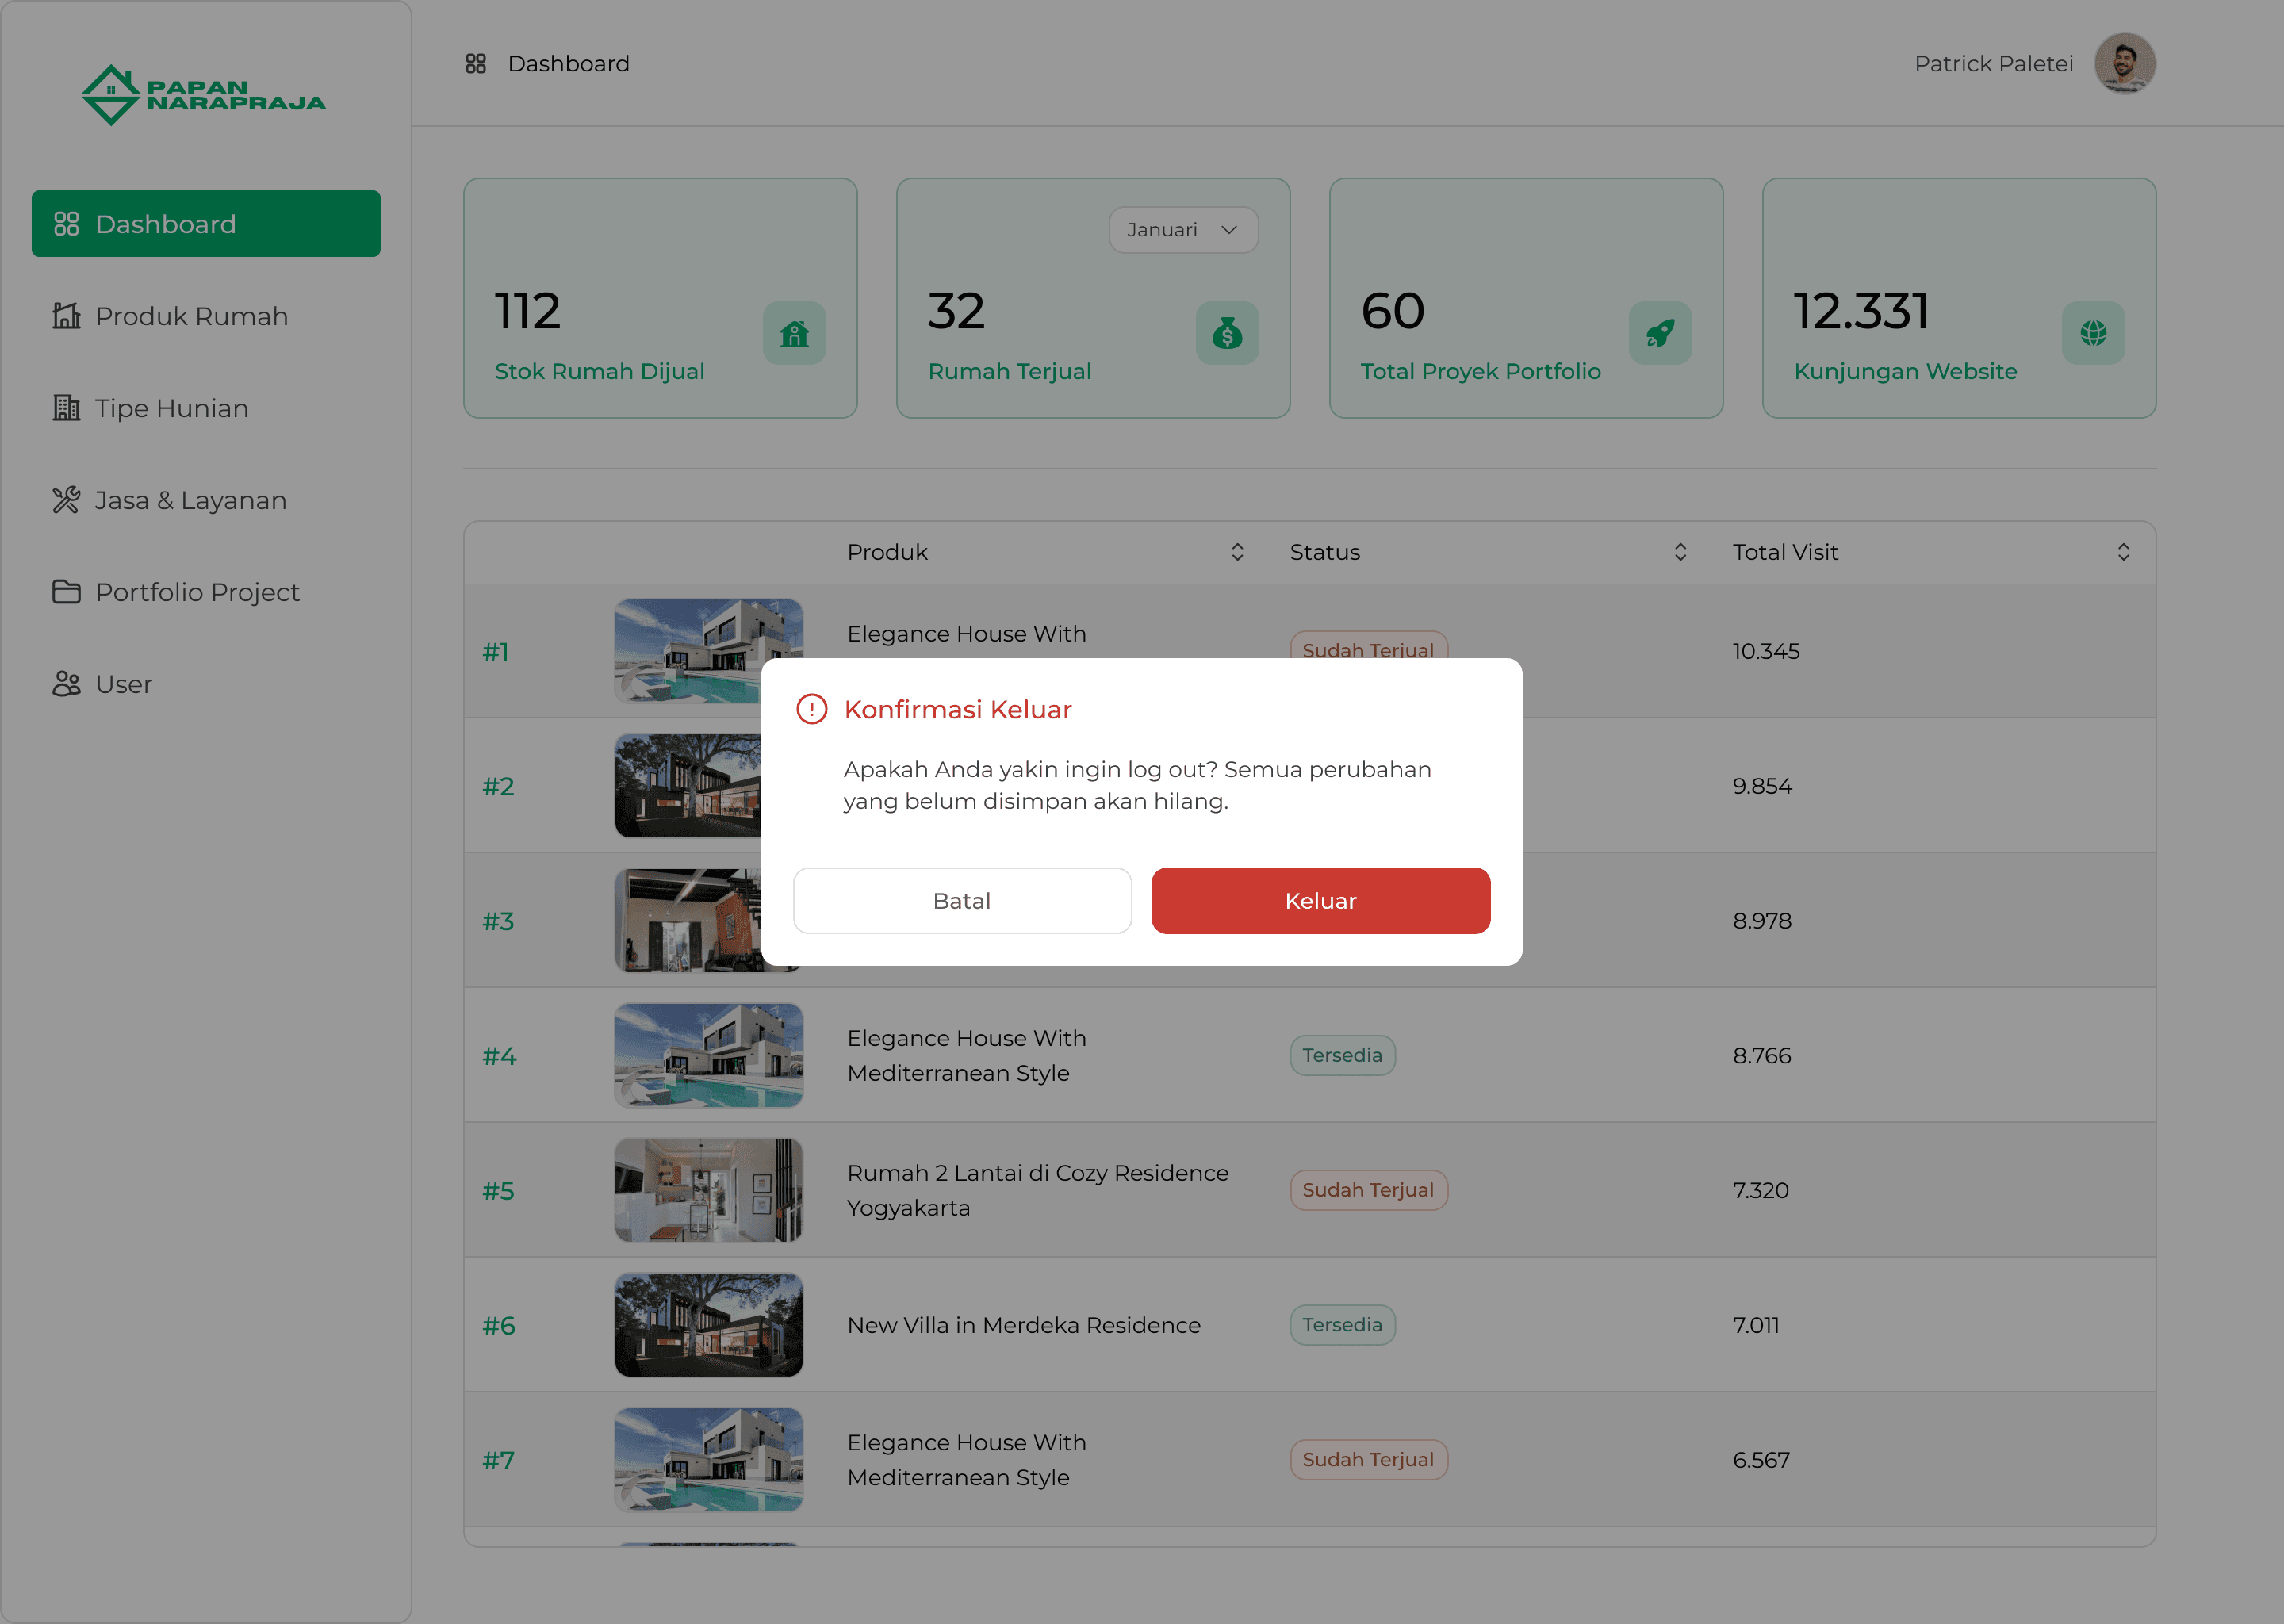Open Jasa & Layanan sidebar item
Screen dimensions: 2284x1624
coord(190,500)
